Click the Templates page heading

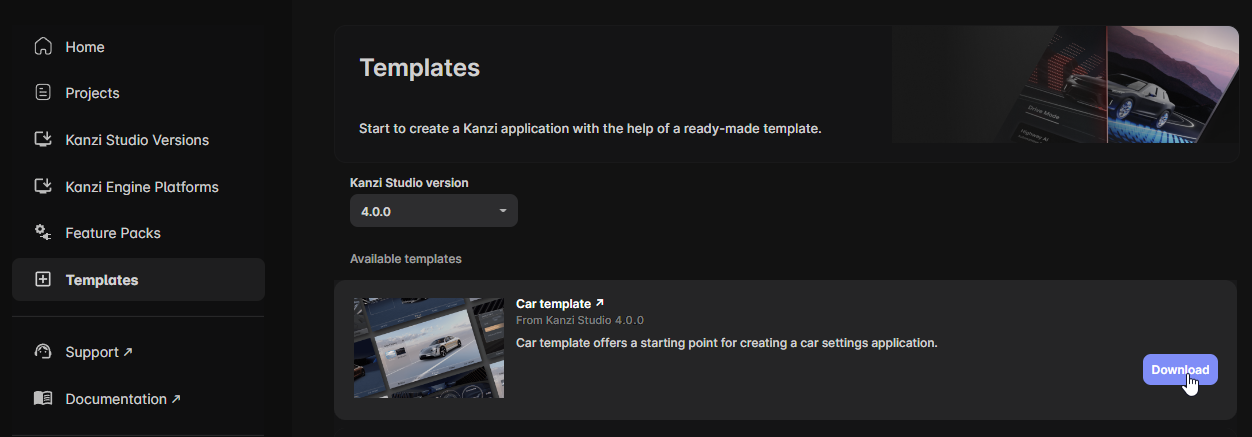419,68
